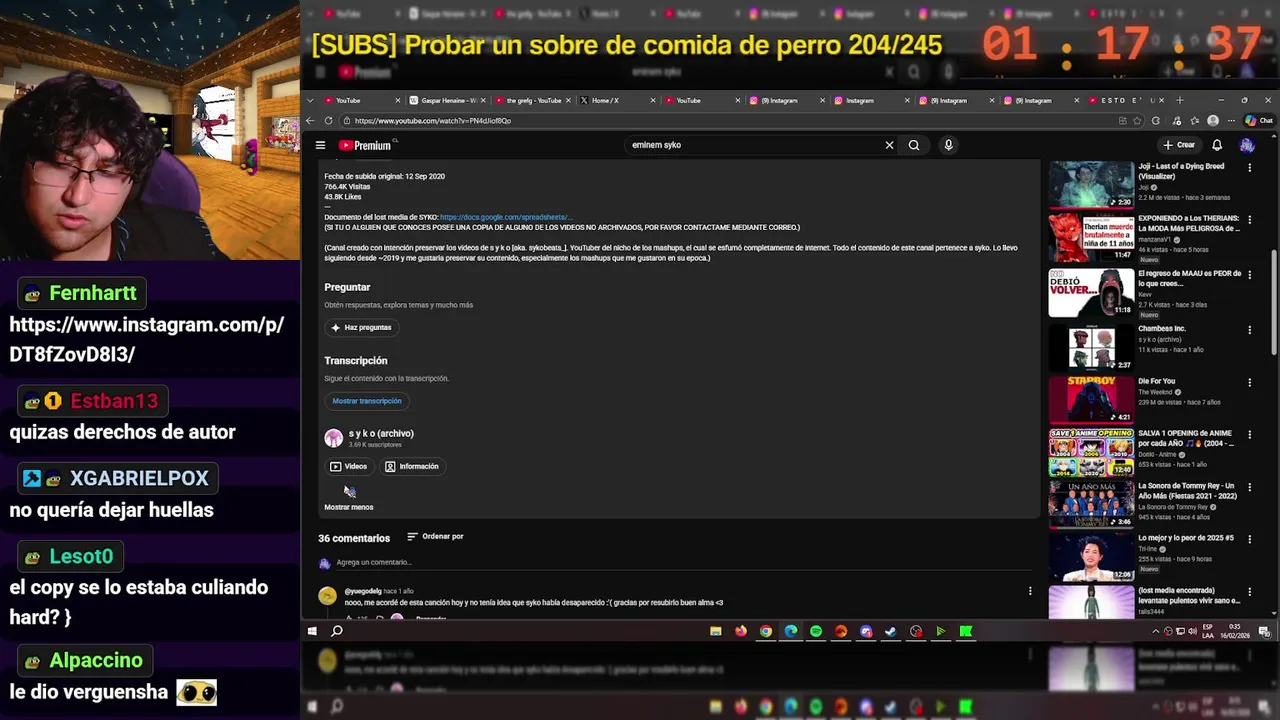Click the Crear button

pyautogui.click(x=1179, y=145)
